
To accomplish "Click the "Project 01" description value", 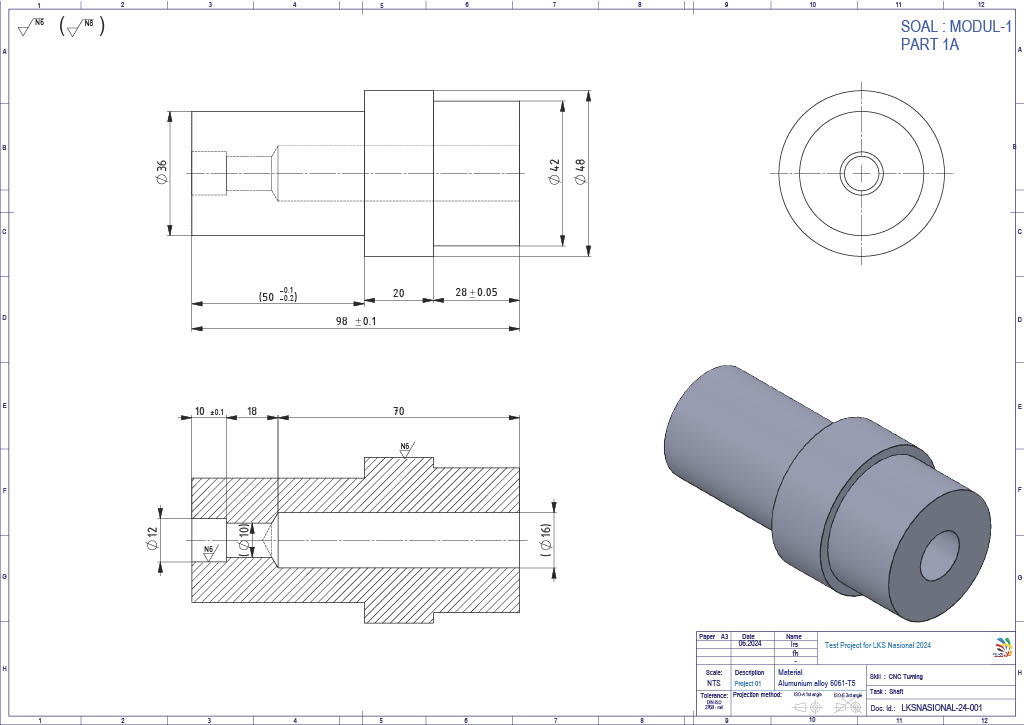I will [748, 683].
